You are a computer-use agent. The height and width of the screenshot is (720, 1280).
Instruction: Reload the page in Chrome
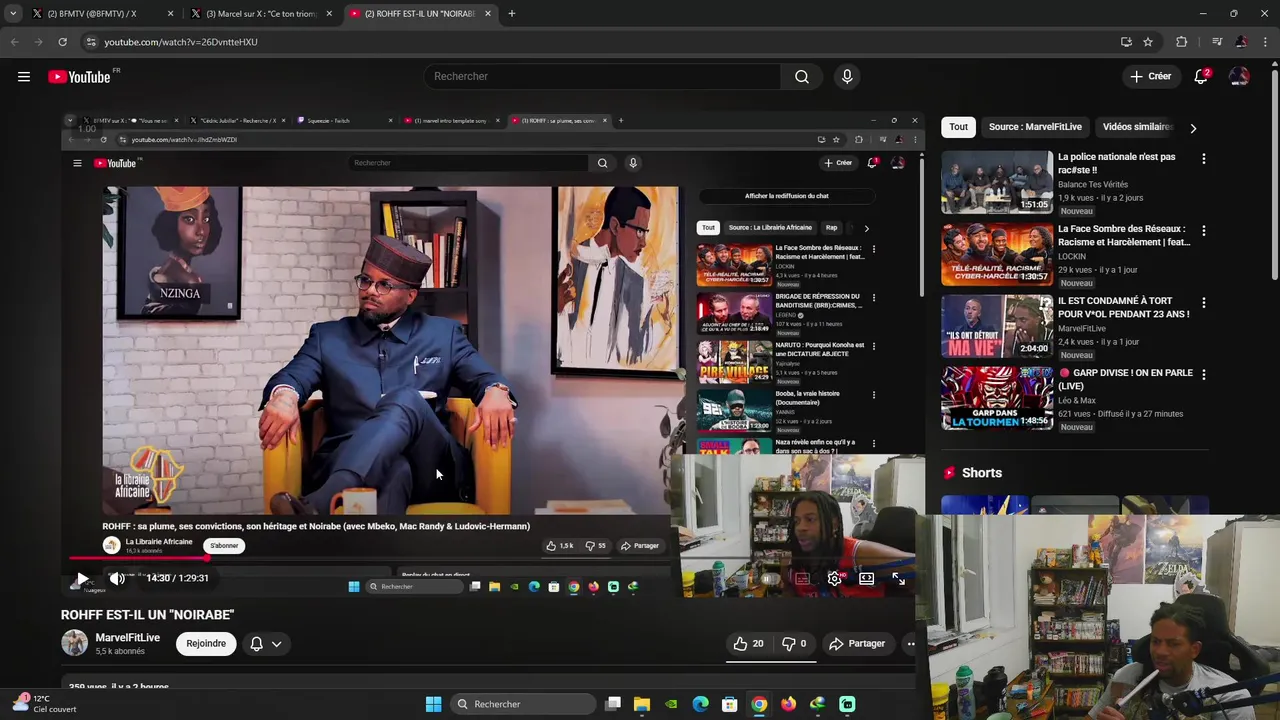click(62, 42)
